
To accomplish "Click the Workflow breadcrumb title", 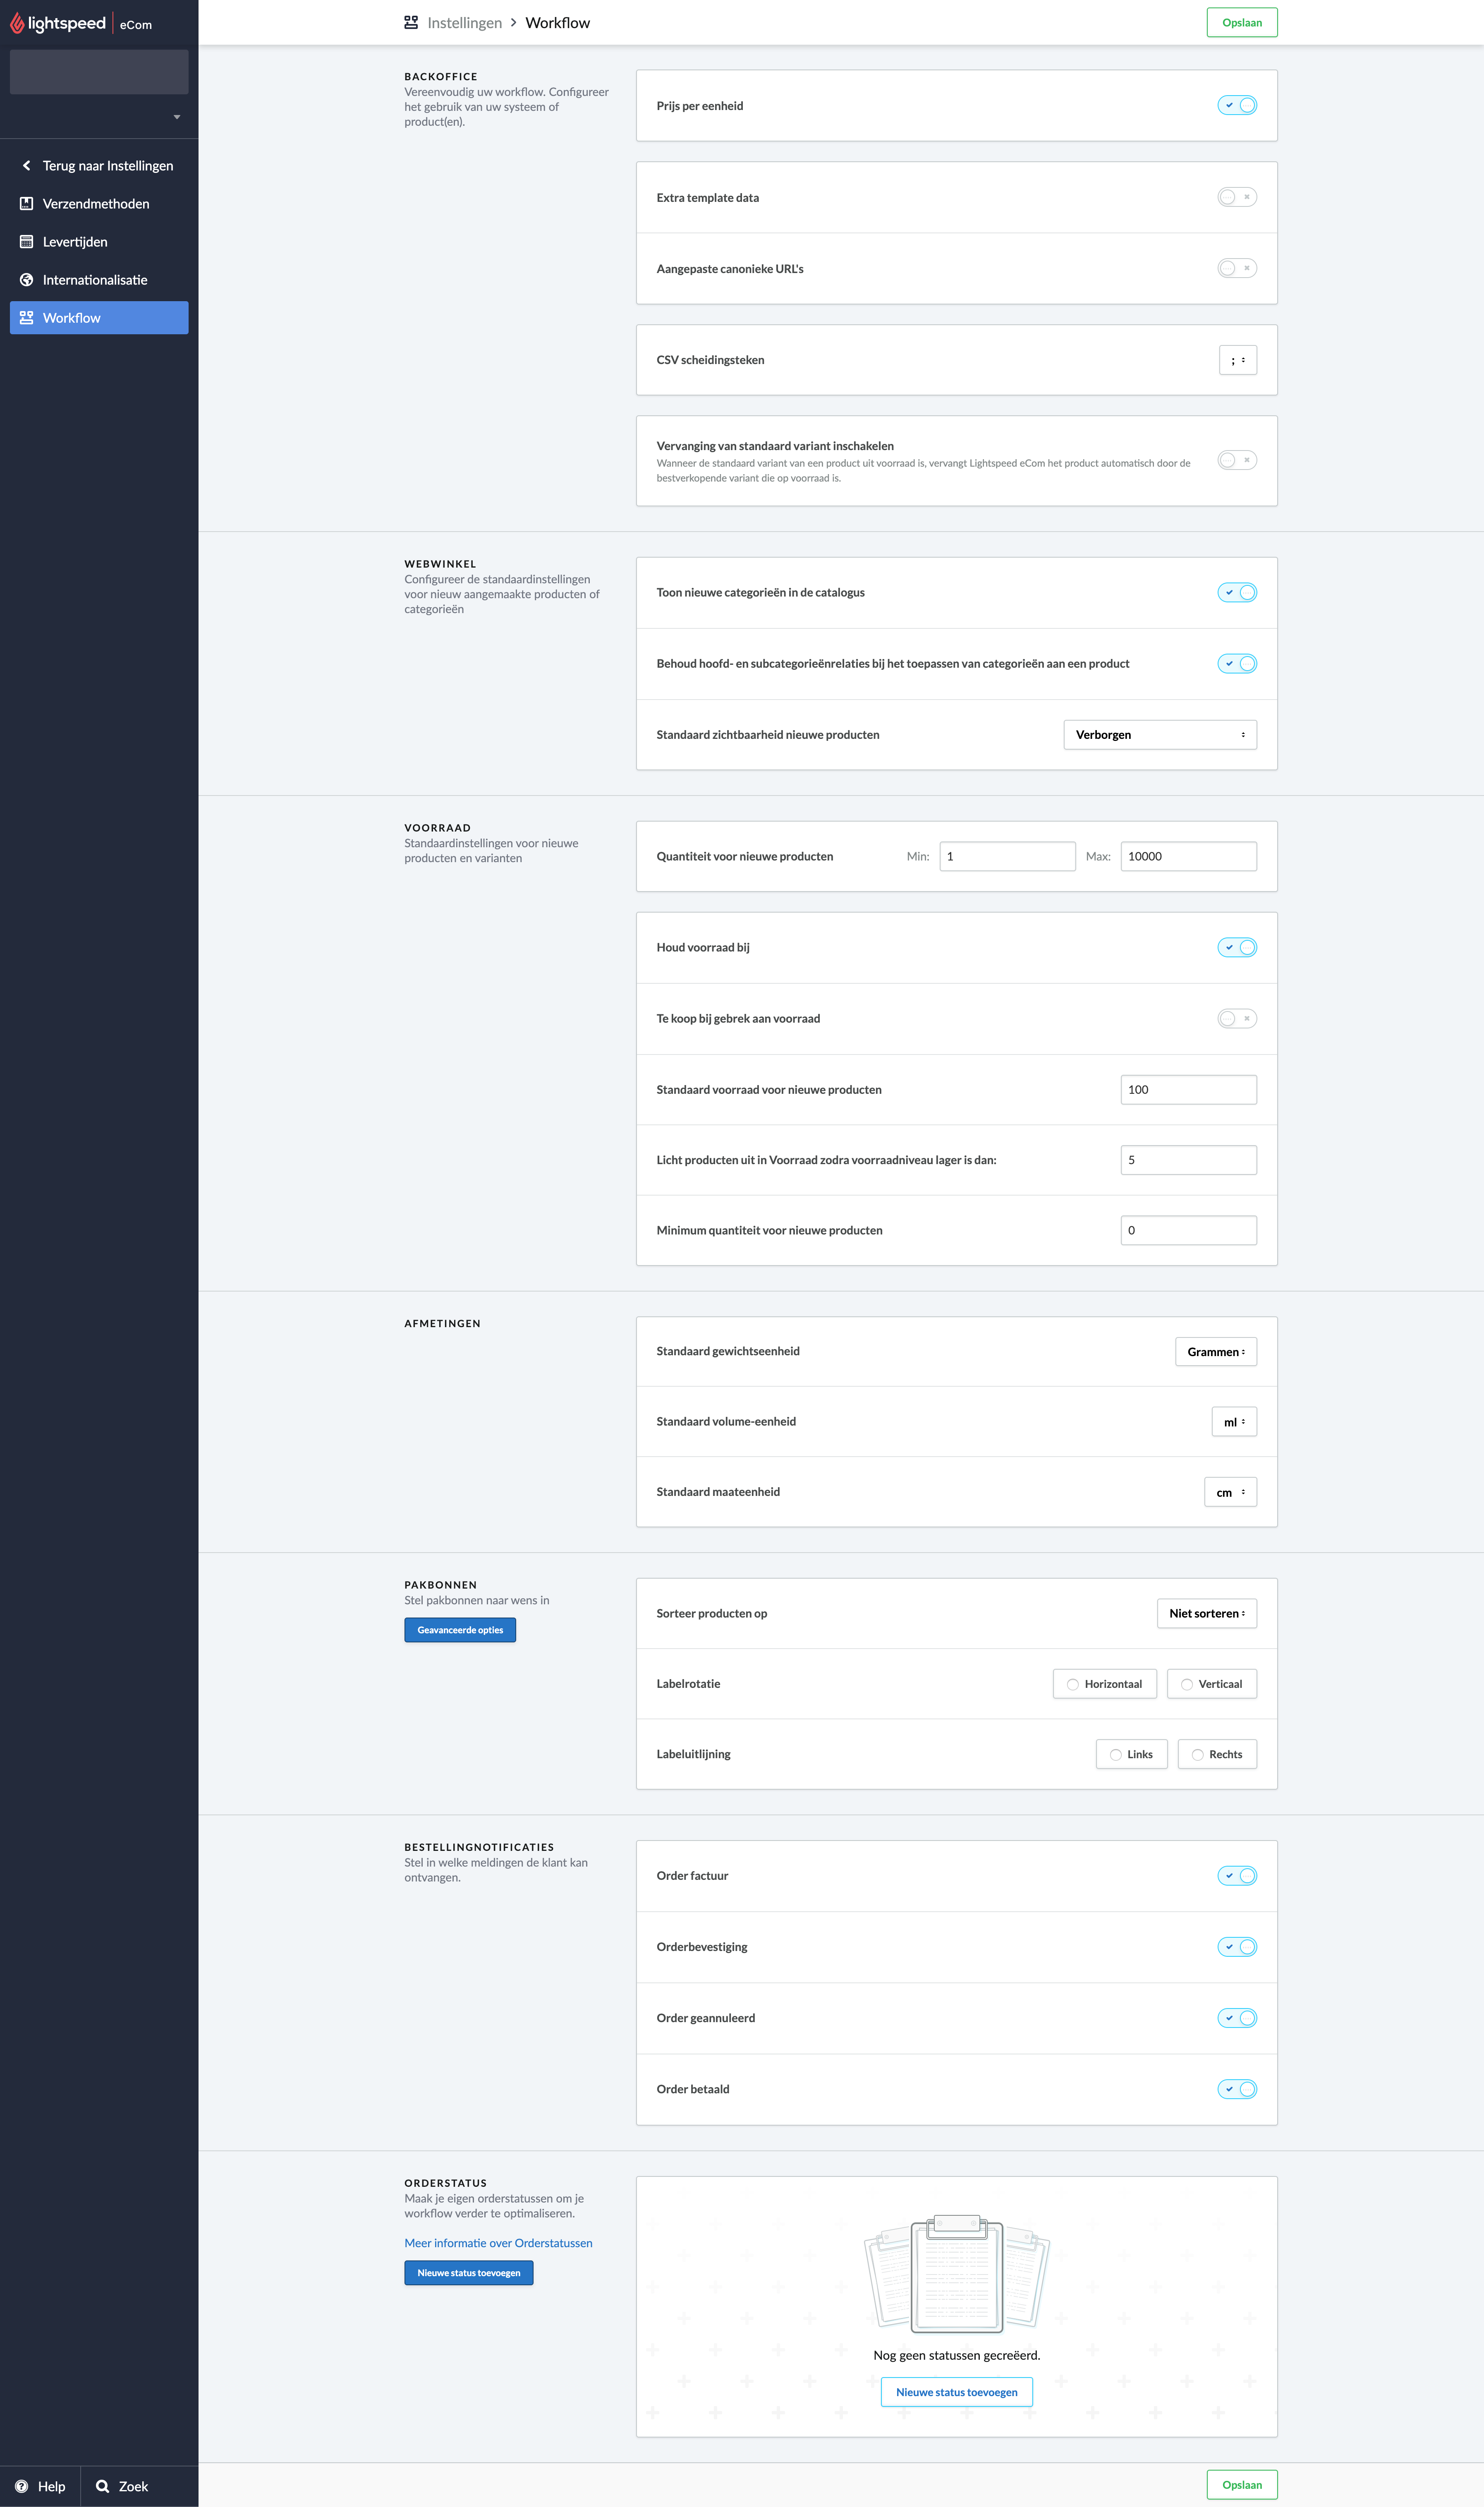I will point(557,23).
